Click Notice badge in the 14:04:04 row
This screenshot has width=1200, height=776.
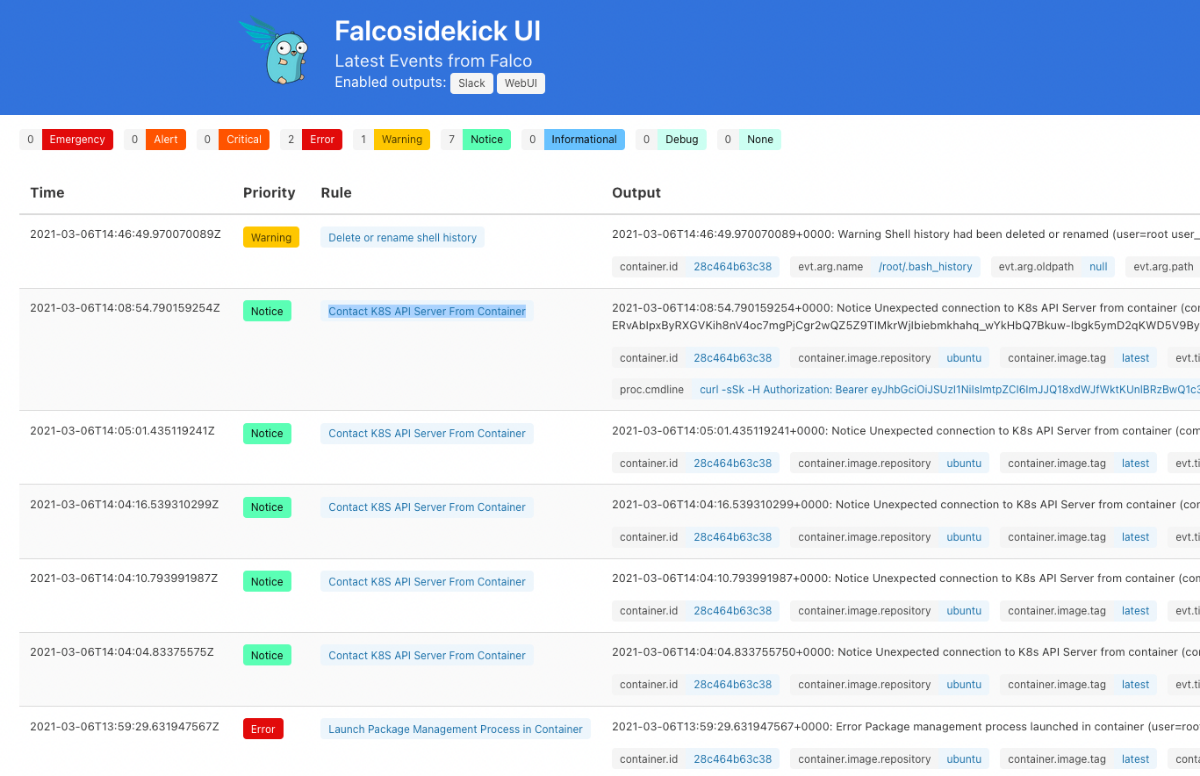pos(267,656)
